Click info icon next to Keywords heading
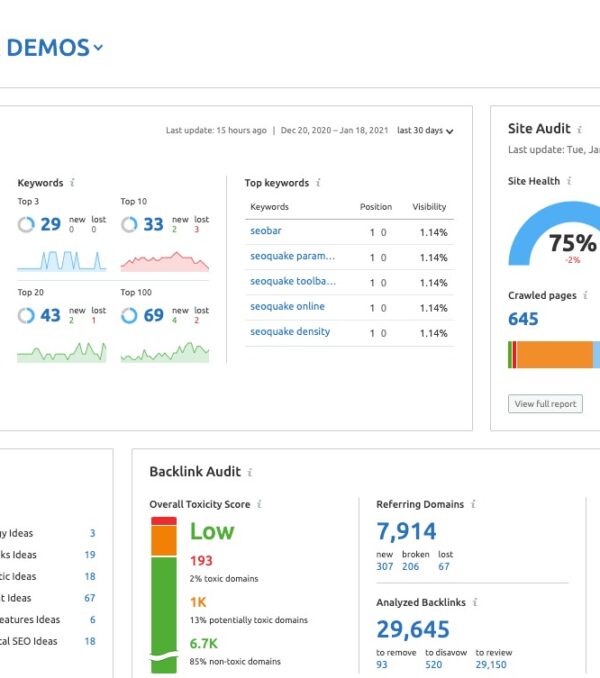 (73, 183)
